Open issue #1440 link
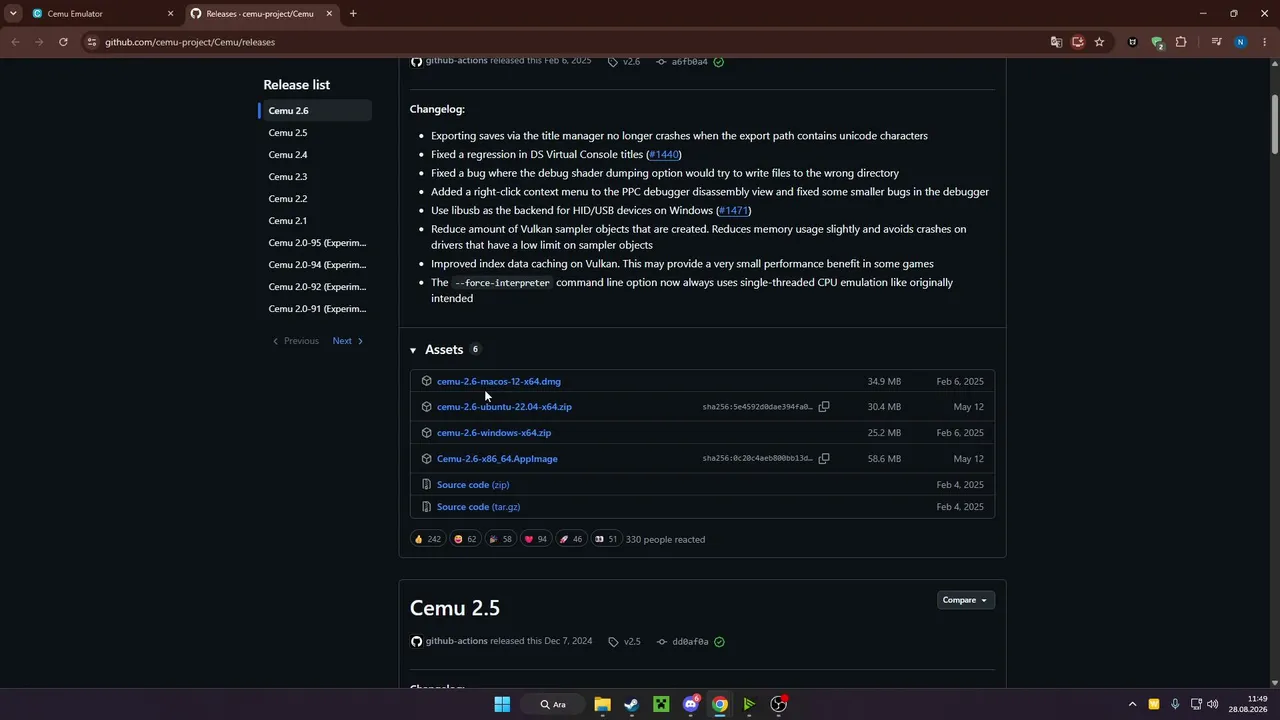Image resolution: width=1280 pixels, height=720 pixels. 664,155
